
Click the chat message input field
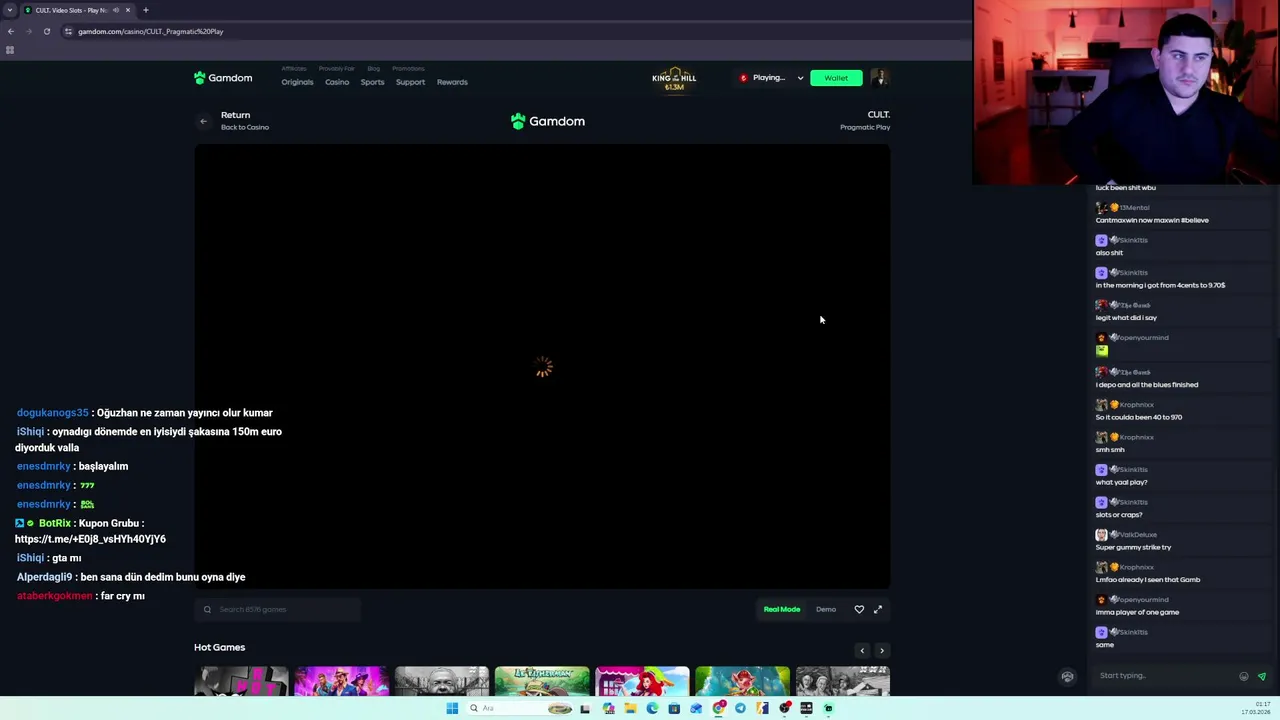[x=1165, y=676]
